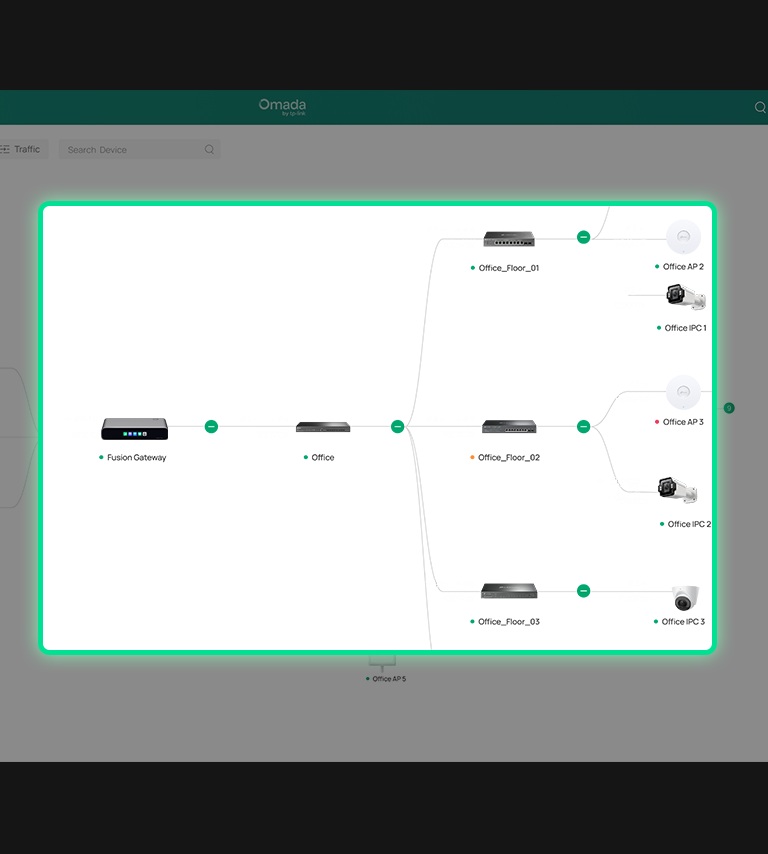This screenshot has width=768, height=854.
Task: Click the Office IPC 3 label
Action: pyautogui.click(x=683, y=621)
